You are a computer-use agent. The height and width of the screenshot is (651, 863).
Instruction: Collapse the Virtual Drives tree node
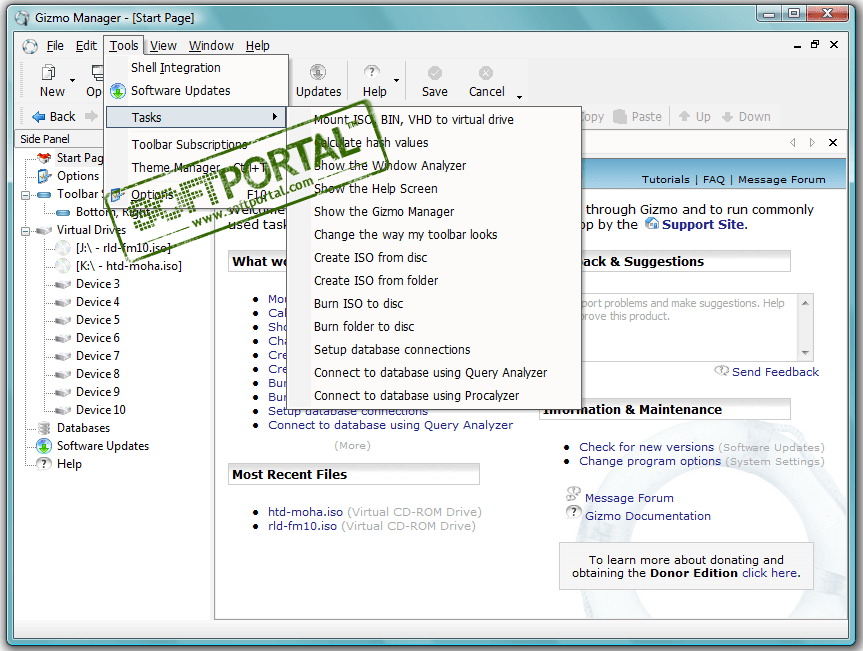click(25, 231)
